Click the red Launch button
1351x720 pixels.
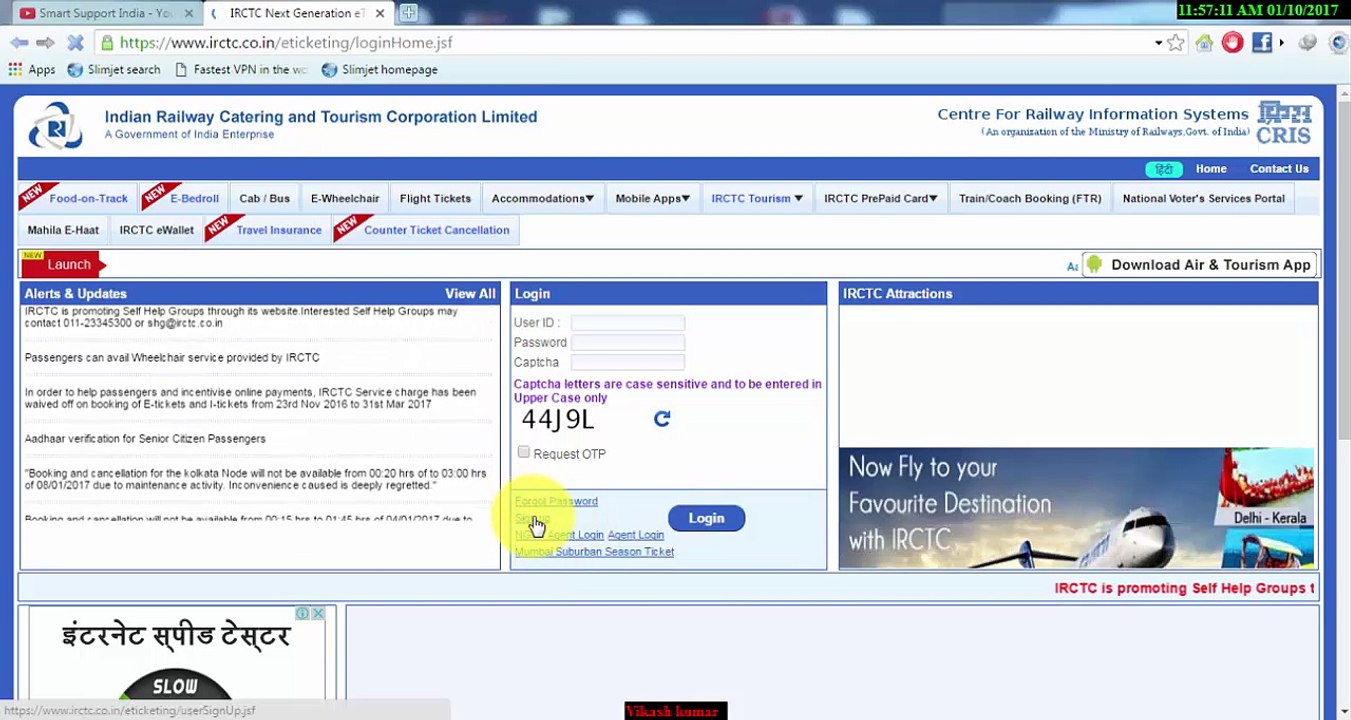coord(63,265)
